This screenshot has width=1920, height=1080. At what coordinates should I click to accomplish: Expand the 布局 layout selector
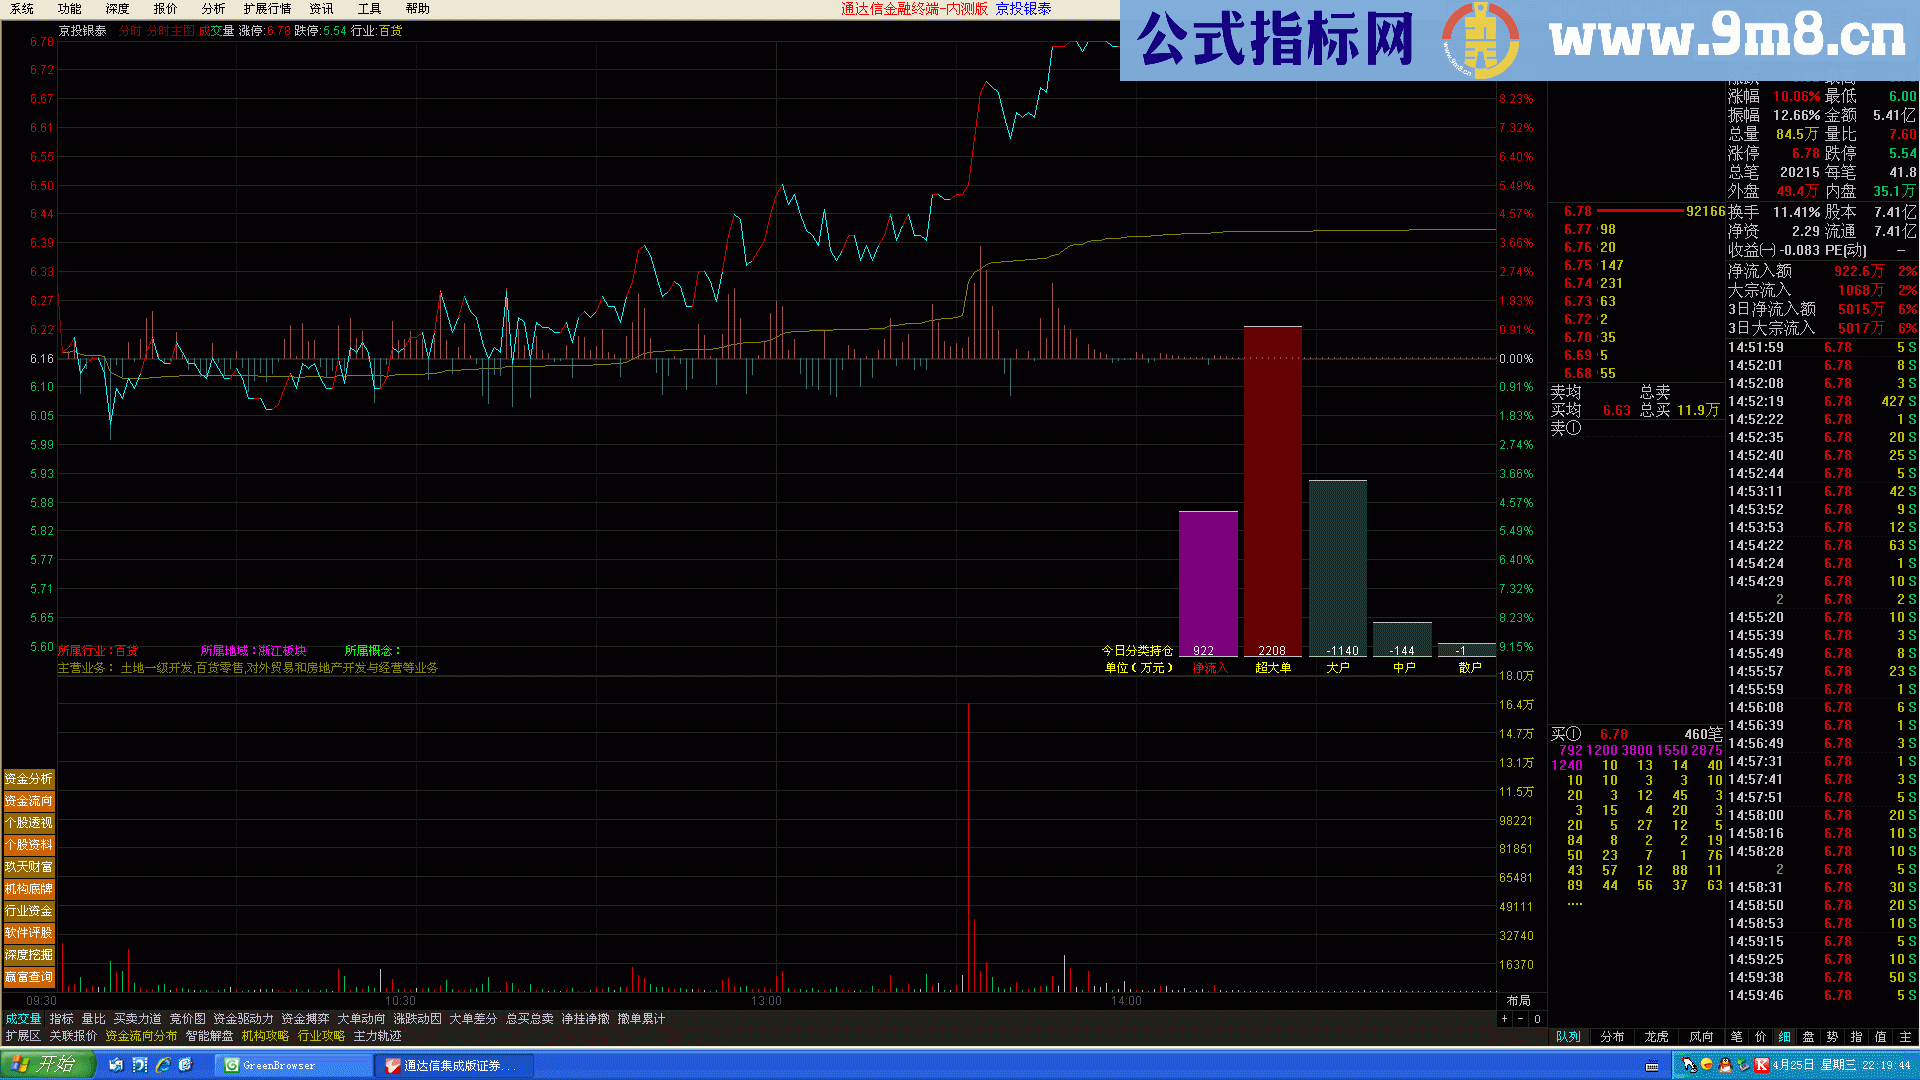pos(1518,1001)
